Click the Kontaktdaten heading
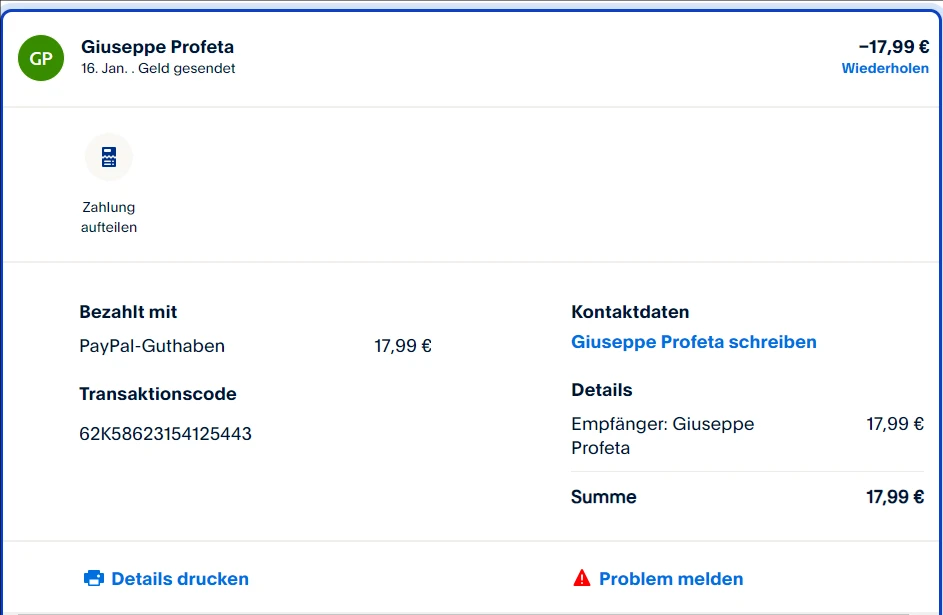The image size is (943, 615). click(630, 312)
